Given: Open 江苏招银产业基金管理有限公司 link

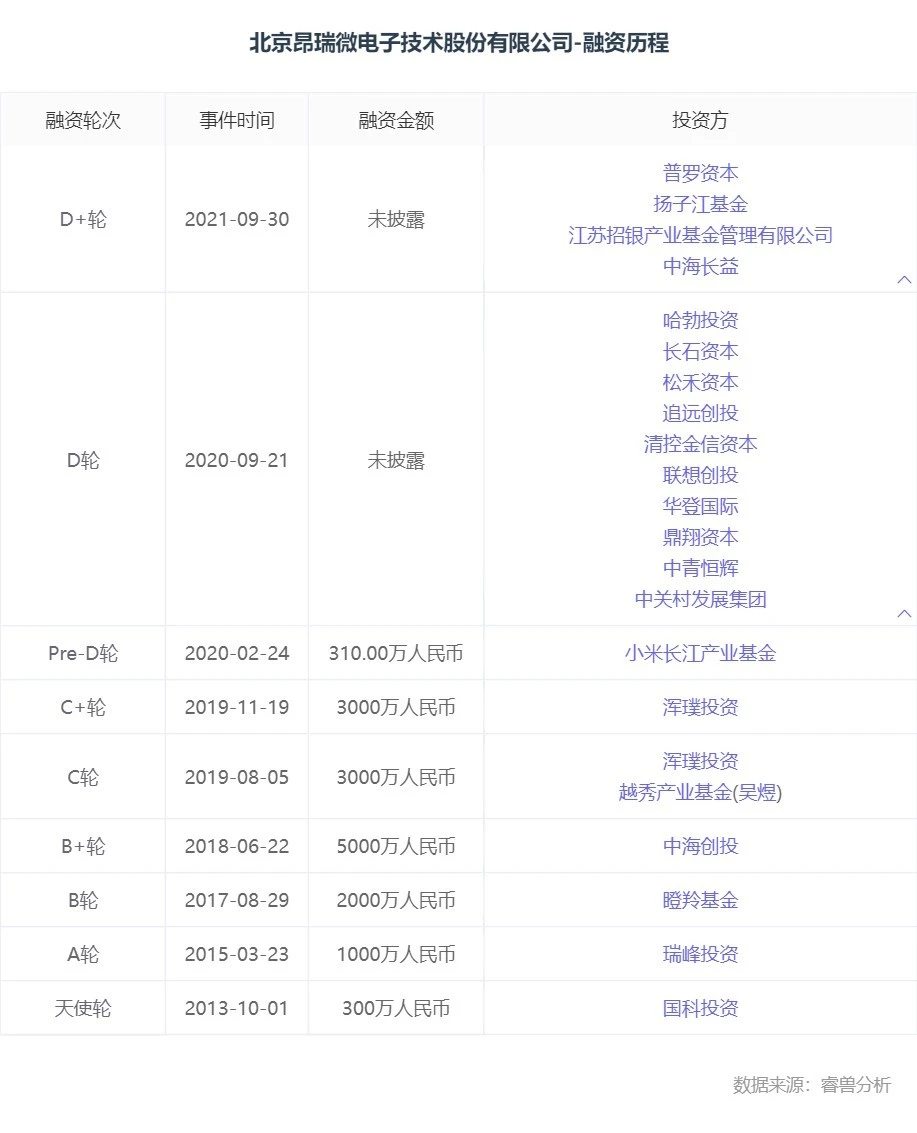Looking at the screenshot, I should (x=700, y=235).
